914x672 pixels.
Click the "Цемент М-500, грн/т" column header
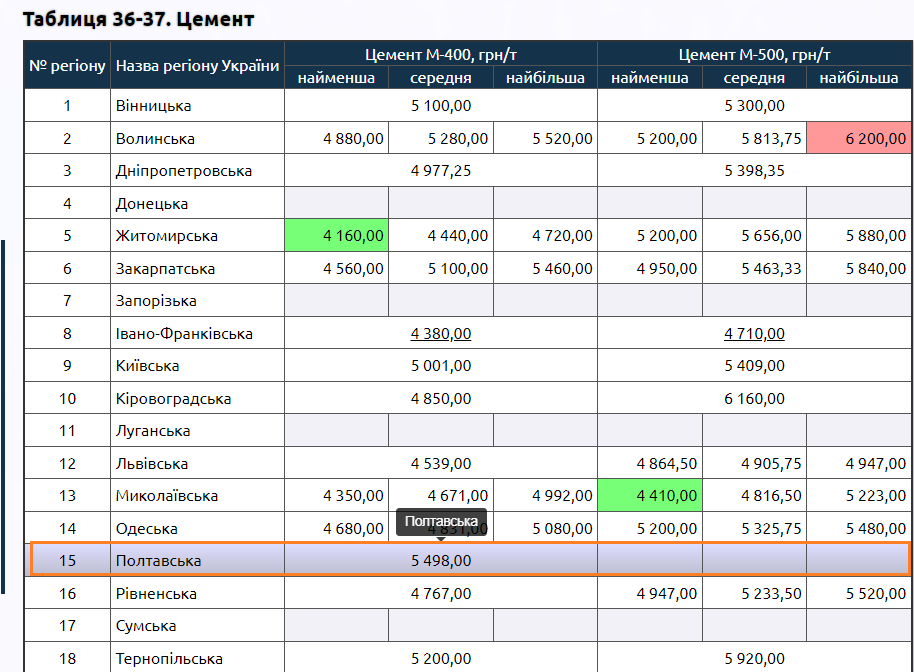tap(754, 55)
